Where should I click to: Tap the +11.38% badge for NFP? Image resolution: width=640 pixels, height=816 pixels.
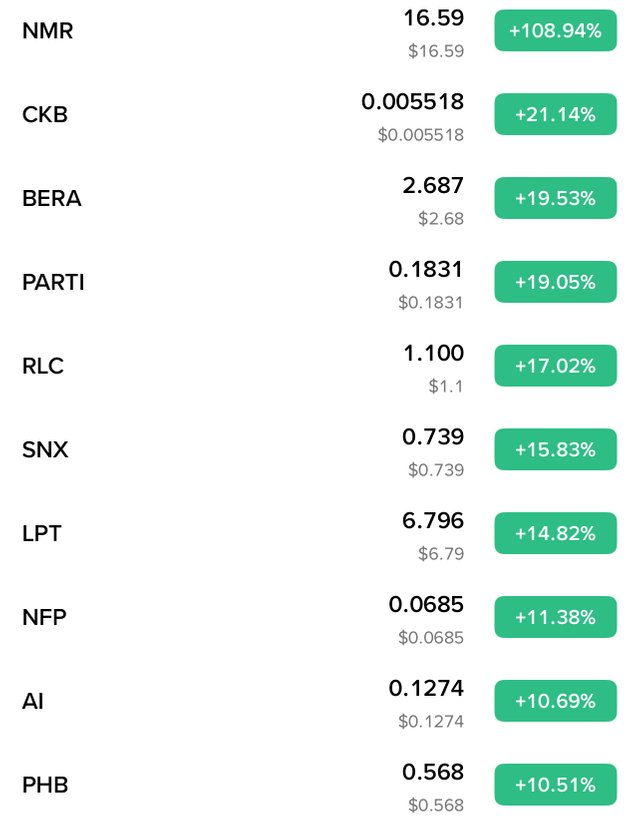coord(555,617)
